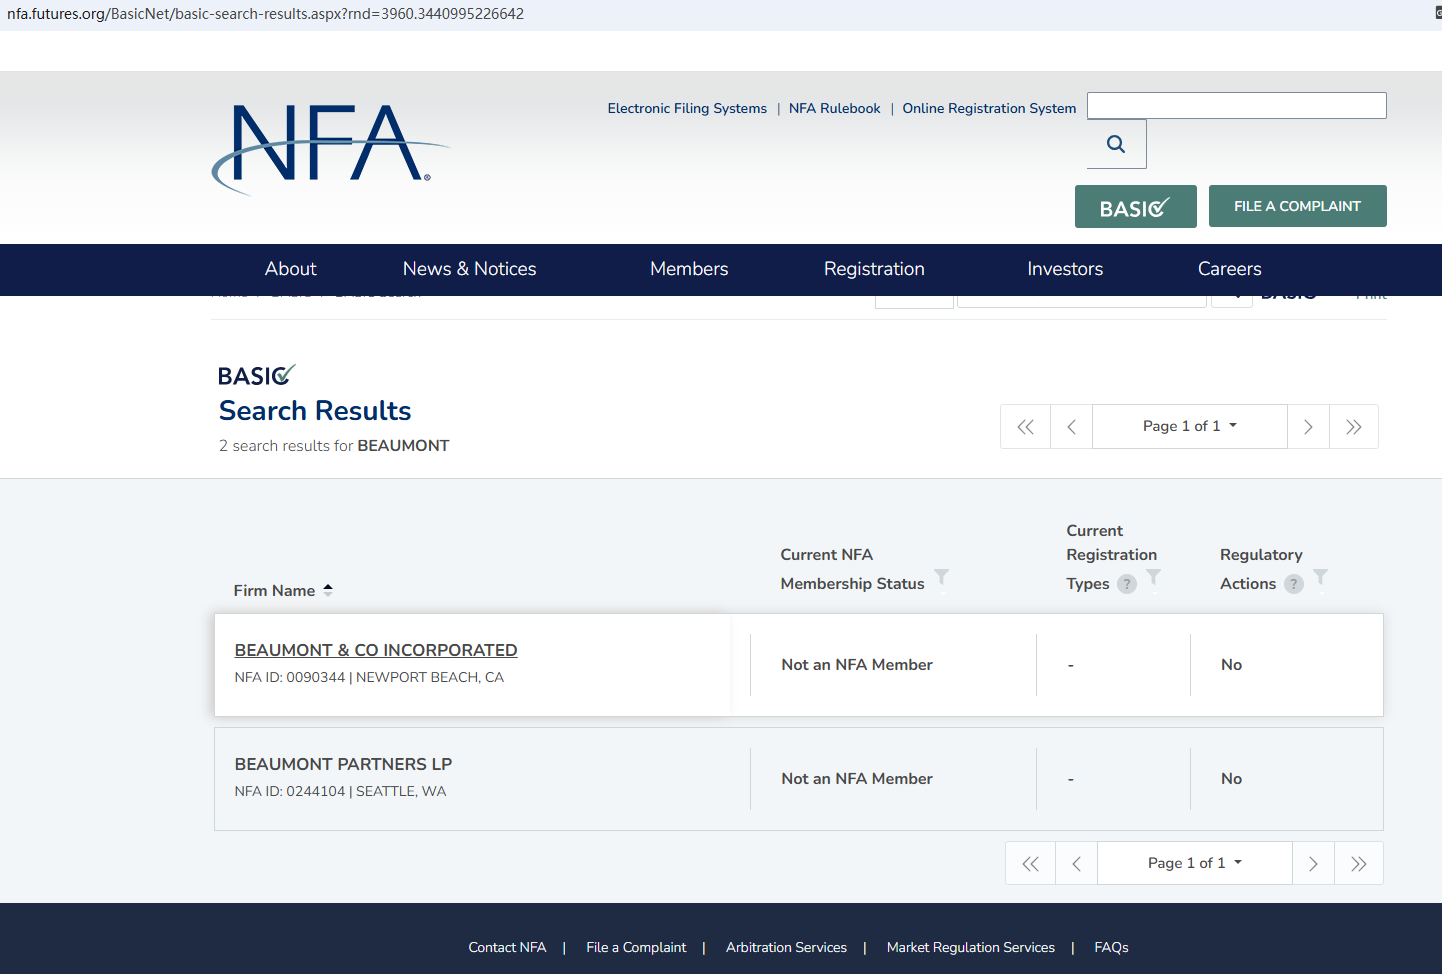The image size is (1442, 974).
Task: Sort results by Firm Name
Action: 283,591
